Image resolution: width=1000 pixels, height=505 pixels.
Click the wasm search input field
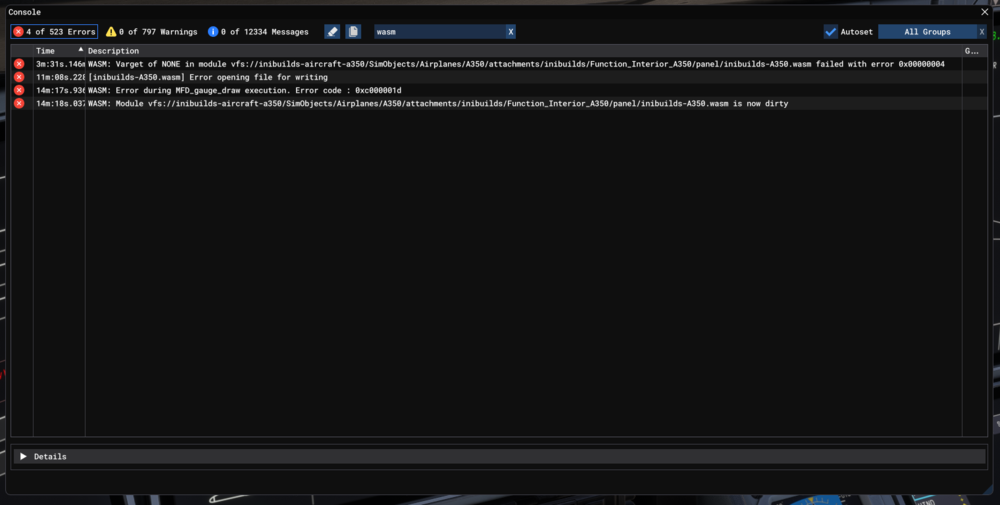438,32
